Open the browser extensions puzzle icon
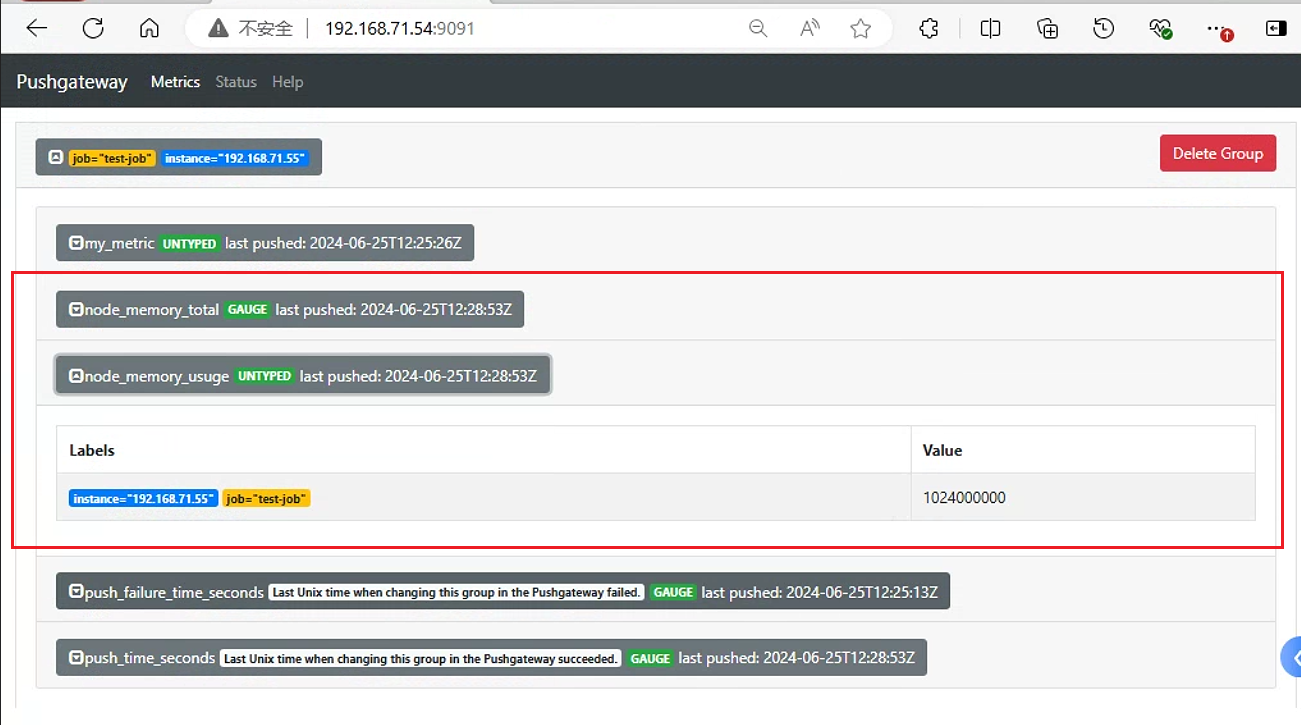1301x725 pixels. [929, 29]
